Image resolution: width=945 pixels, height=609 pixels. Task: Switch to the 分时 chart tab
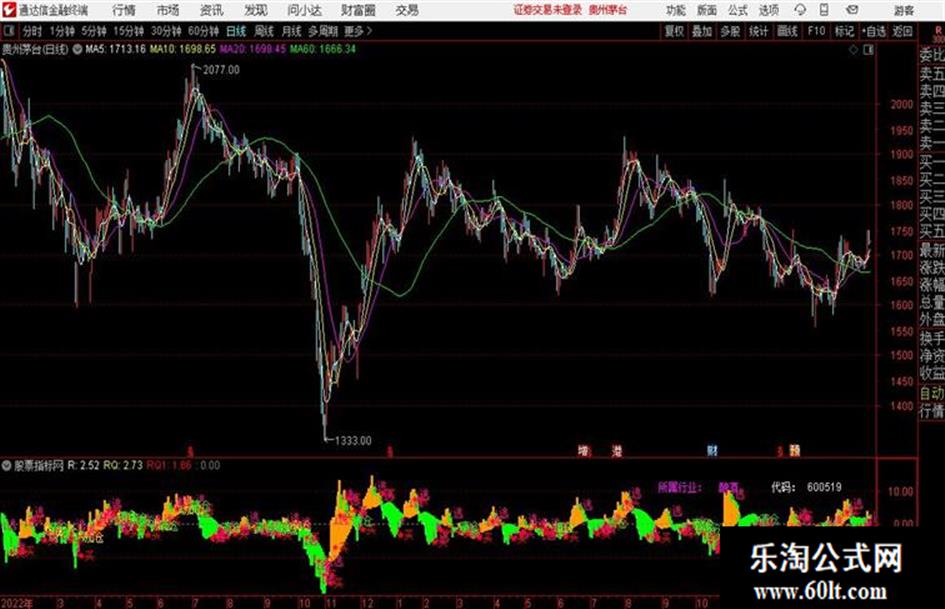point(33,31)
